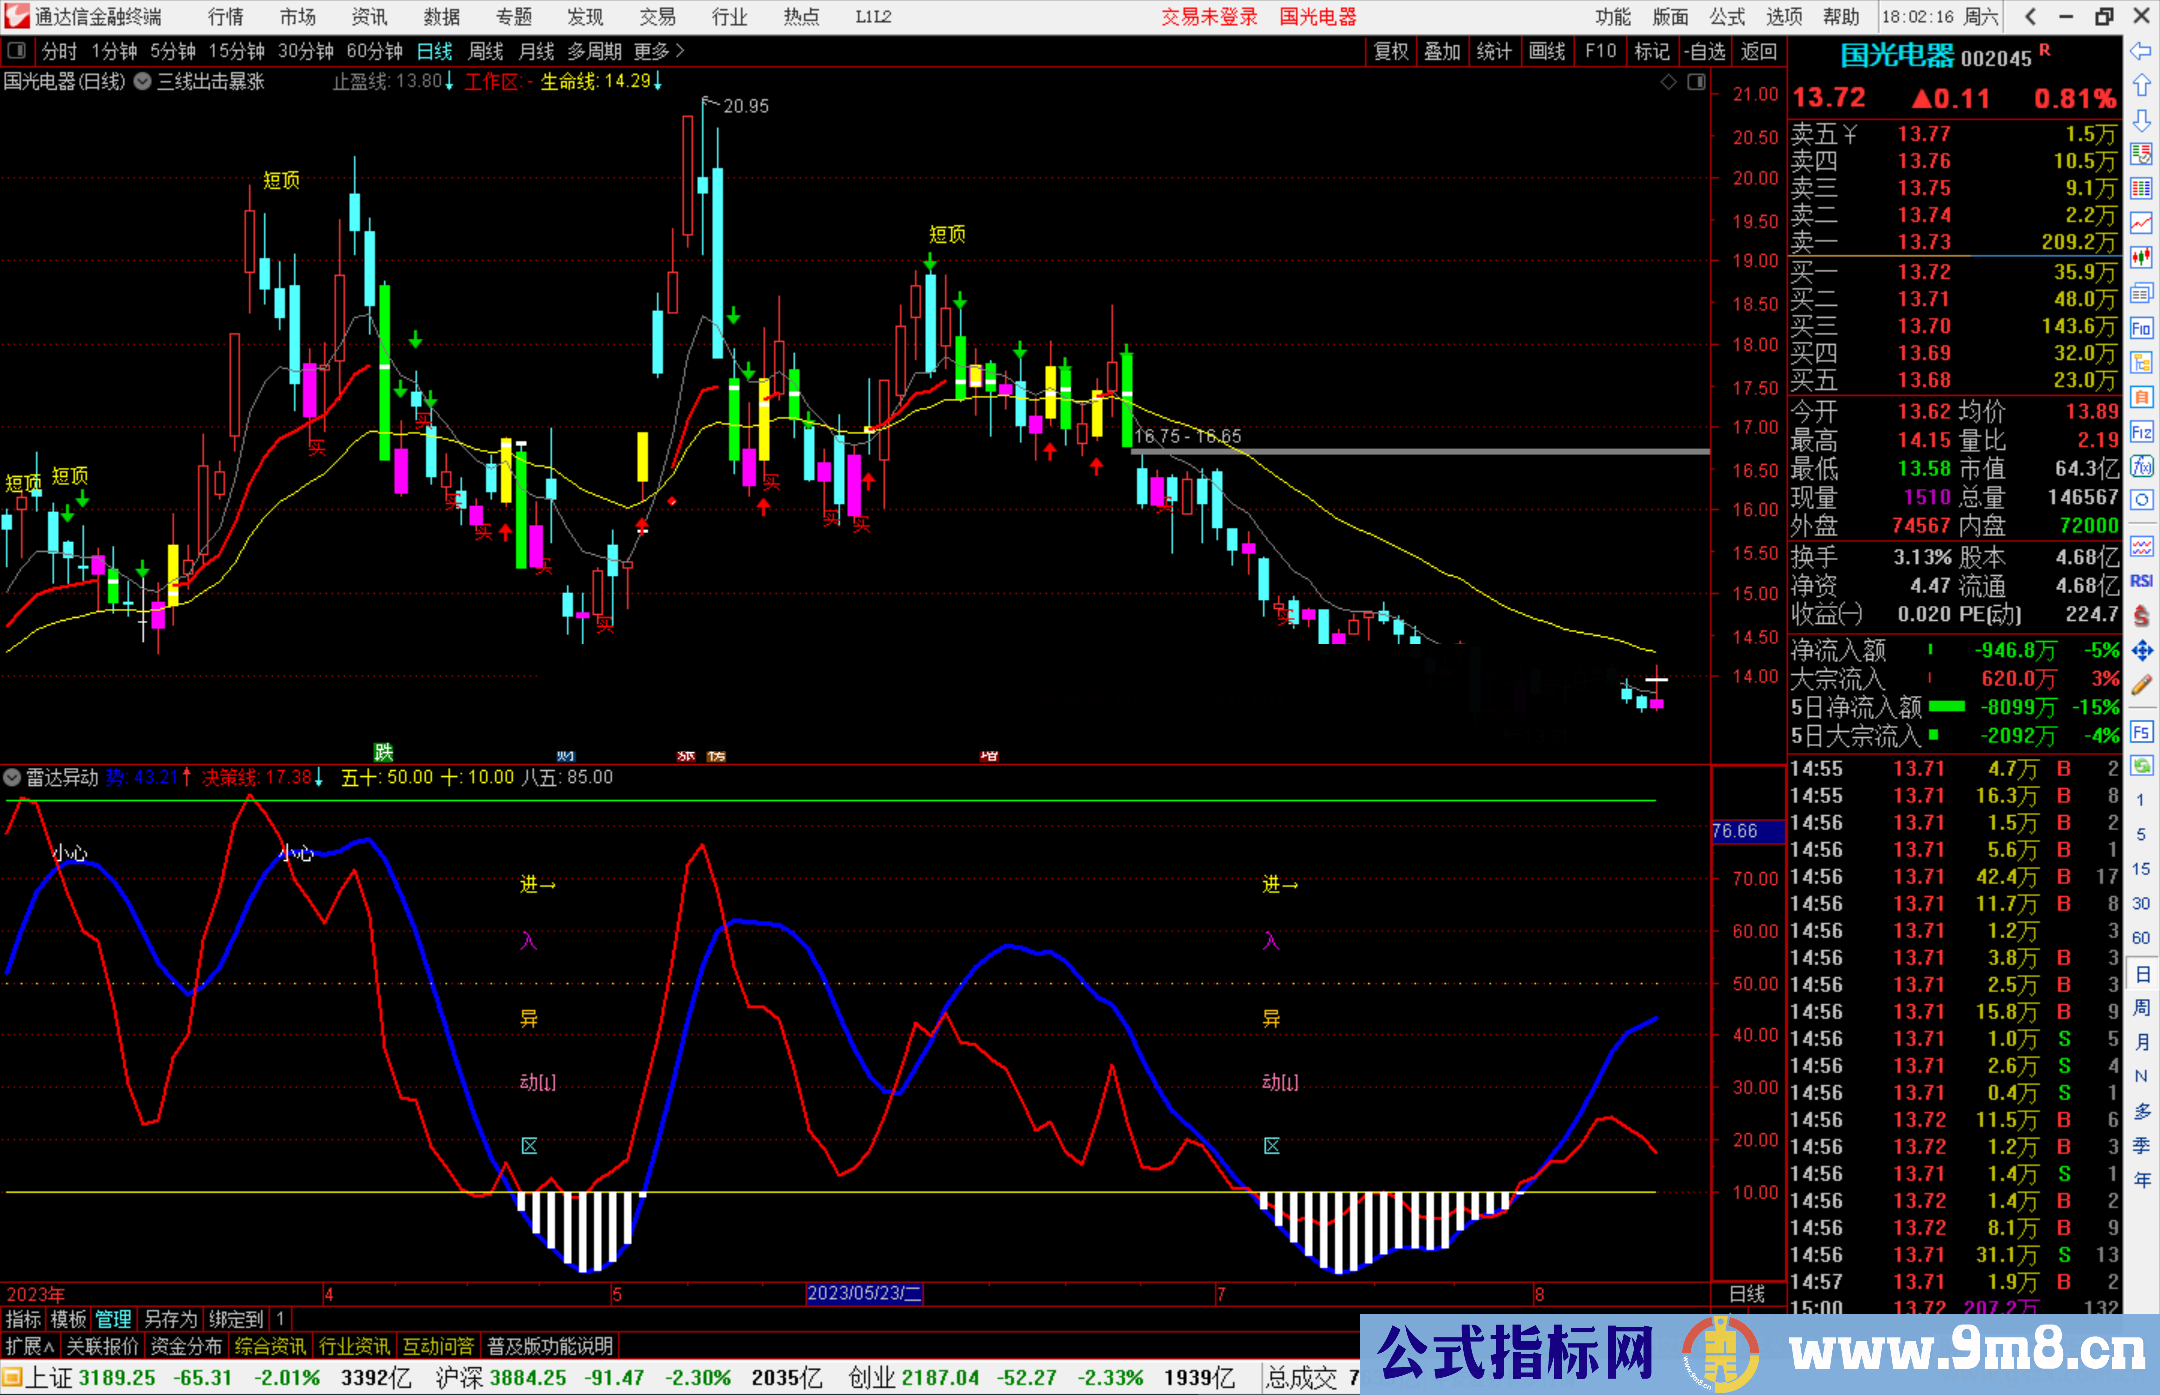The height and width of the screenshot is (1395, 2160).
Task: Select the red line chart icon
Action: [2141, 223]
